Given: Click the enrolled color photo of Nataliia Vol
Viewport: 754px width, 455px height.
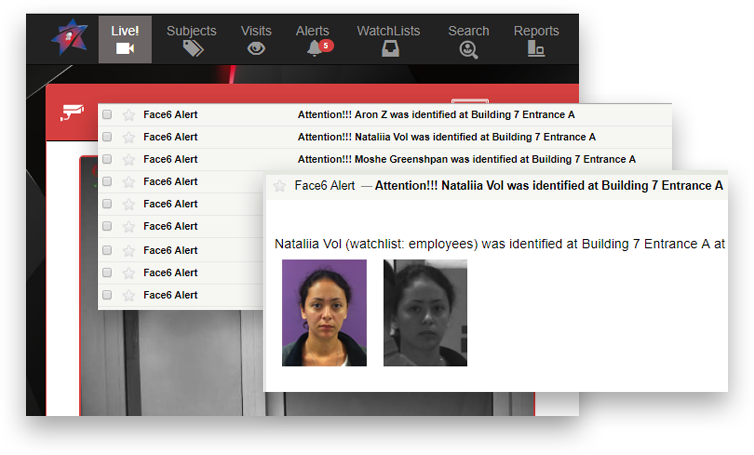Looking at the screenshot, I should 324,313.
